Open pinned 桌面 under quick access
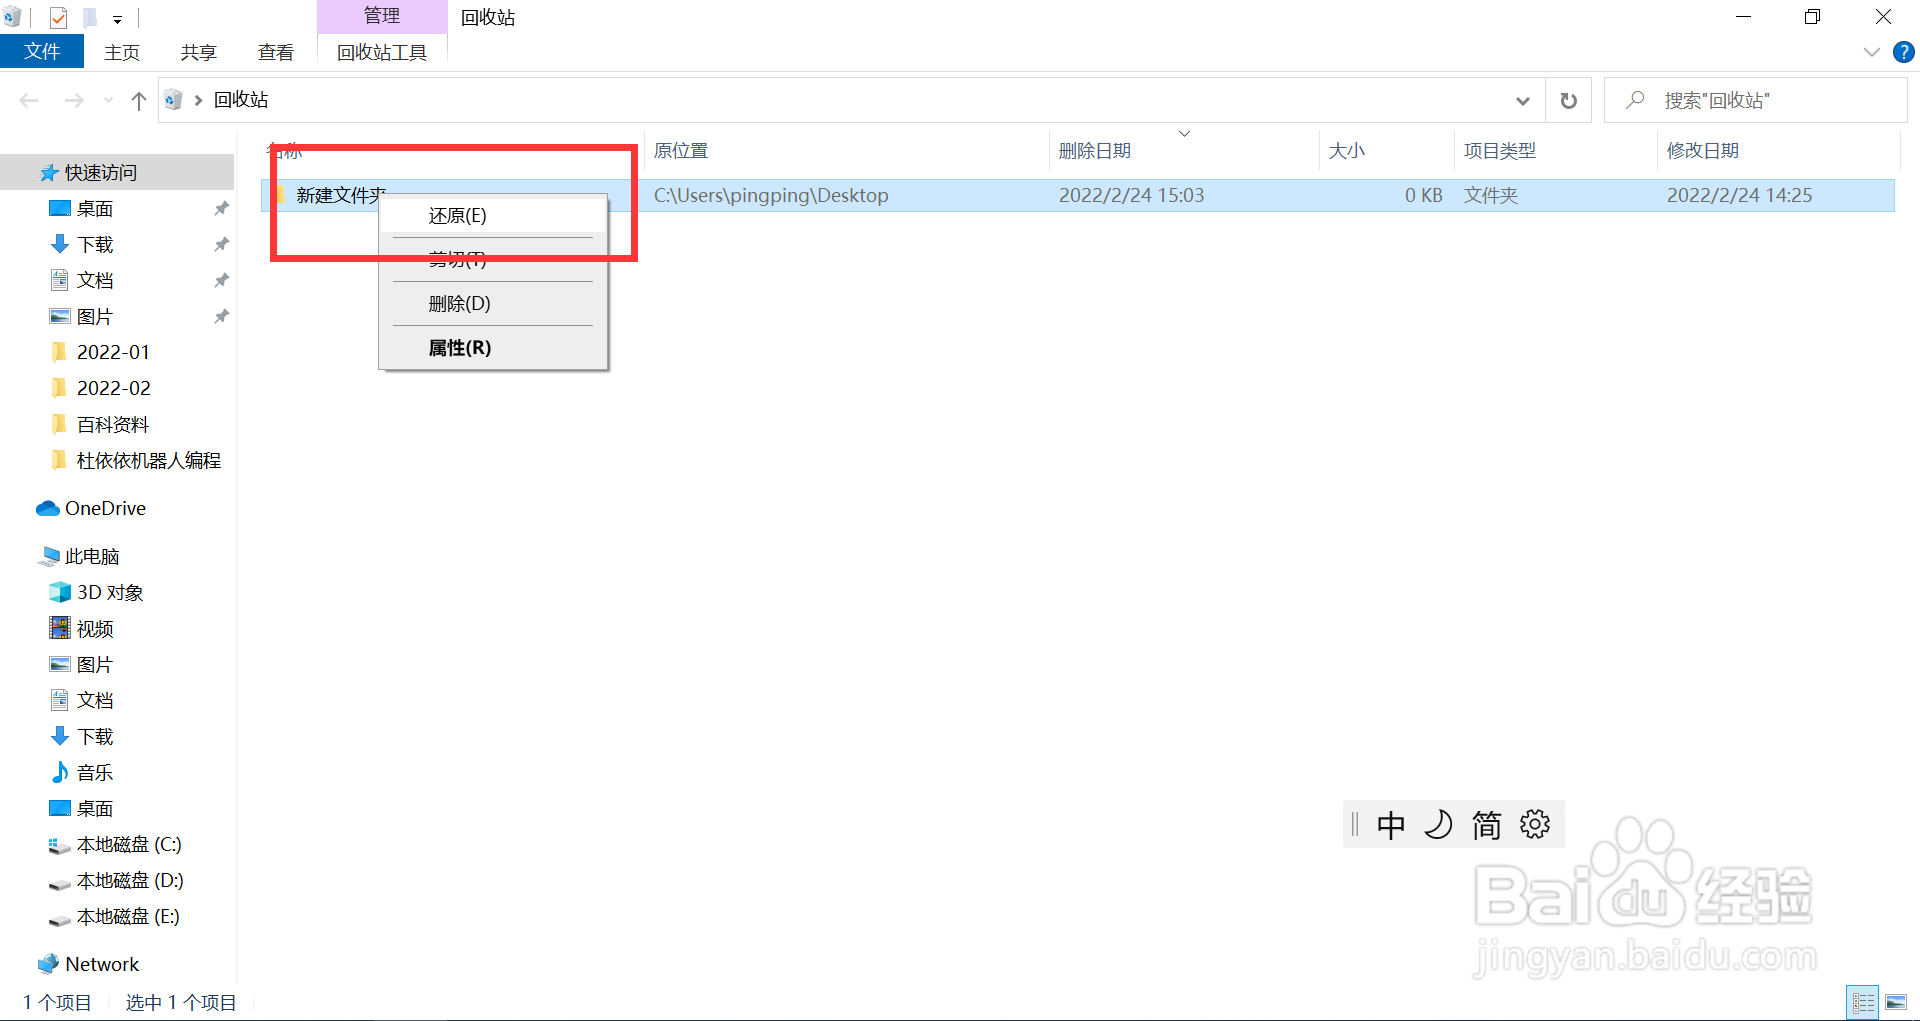This screenshot has height=1021, width=1920. 95,209
